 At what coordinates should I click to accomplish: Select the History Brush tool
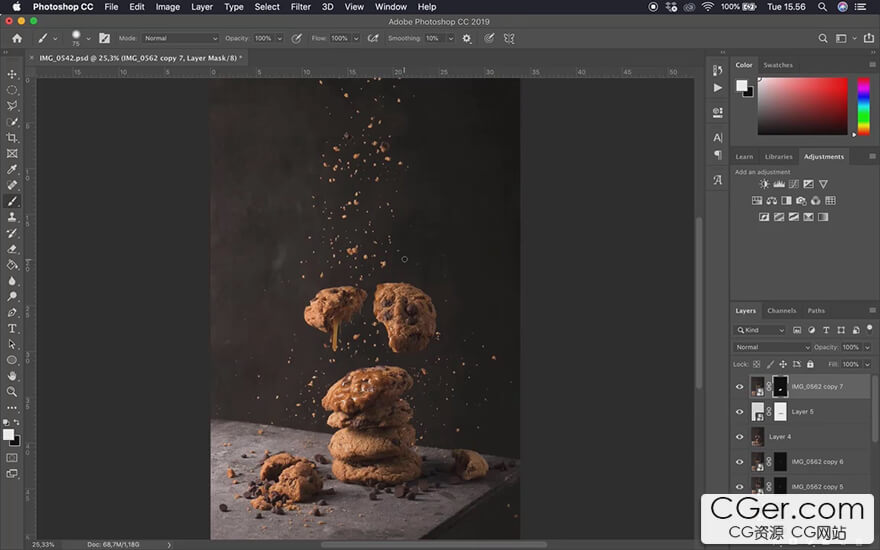click(12, 233)
